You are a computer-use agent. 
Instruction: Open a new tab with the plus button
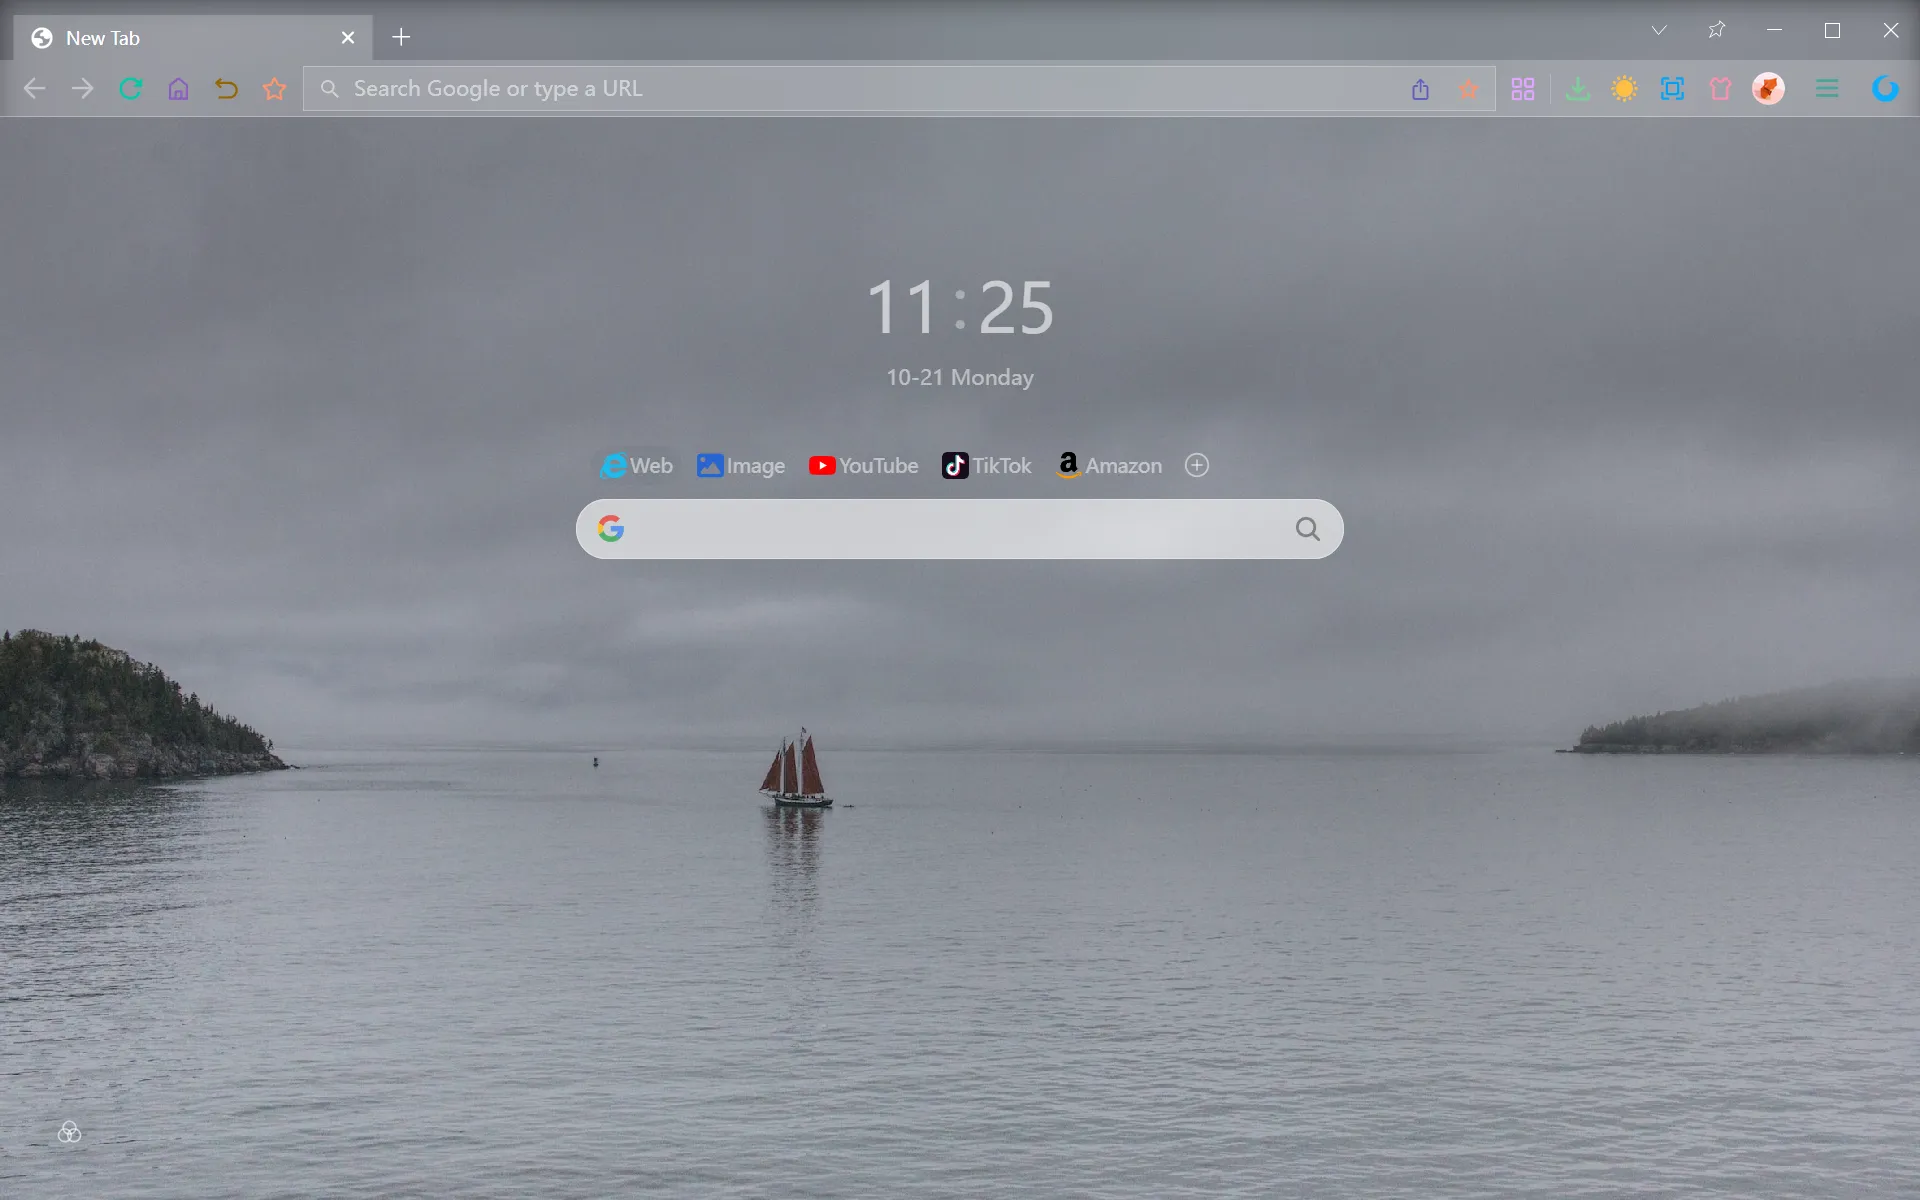click(x=401, y=37)
